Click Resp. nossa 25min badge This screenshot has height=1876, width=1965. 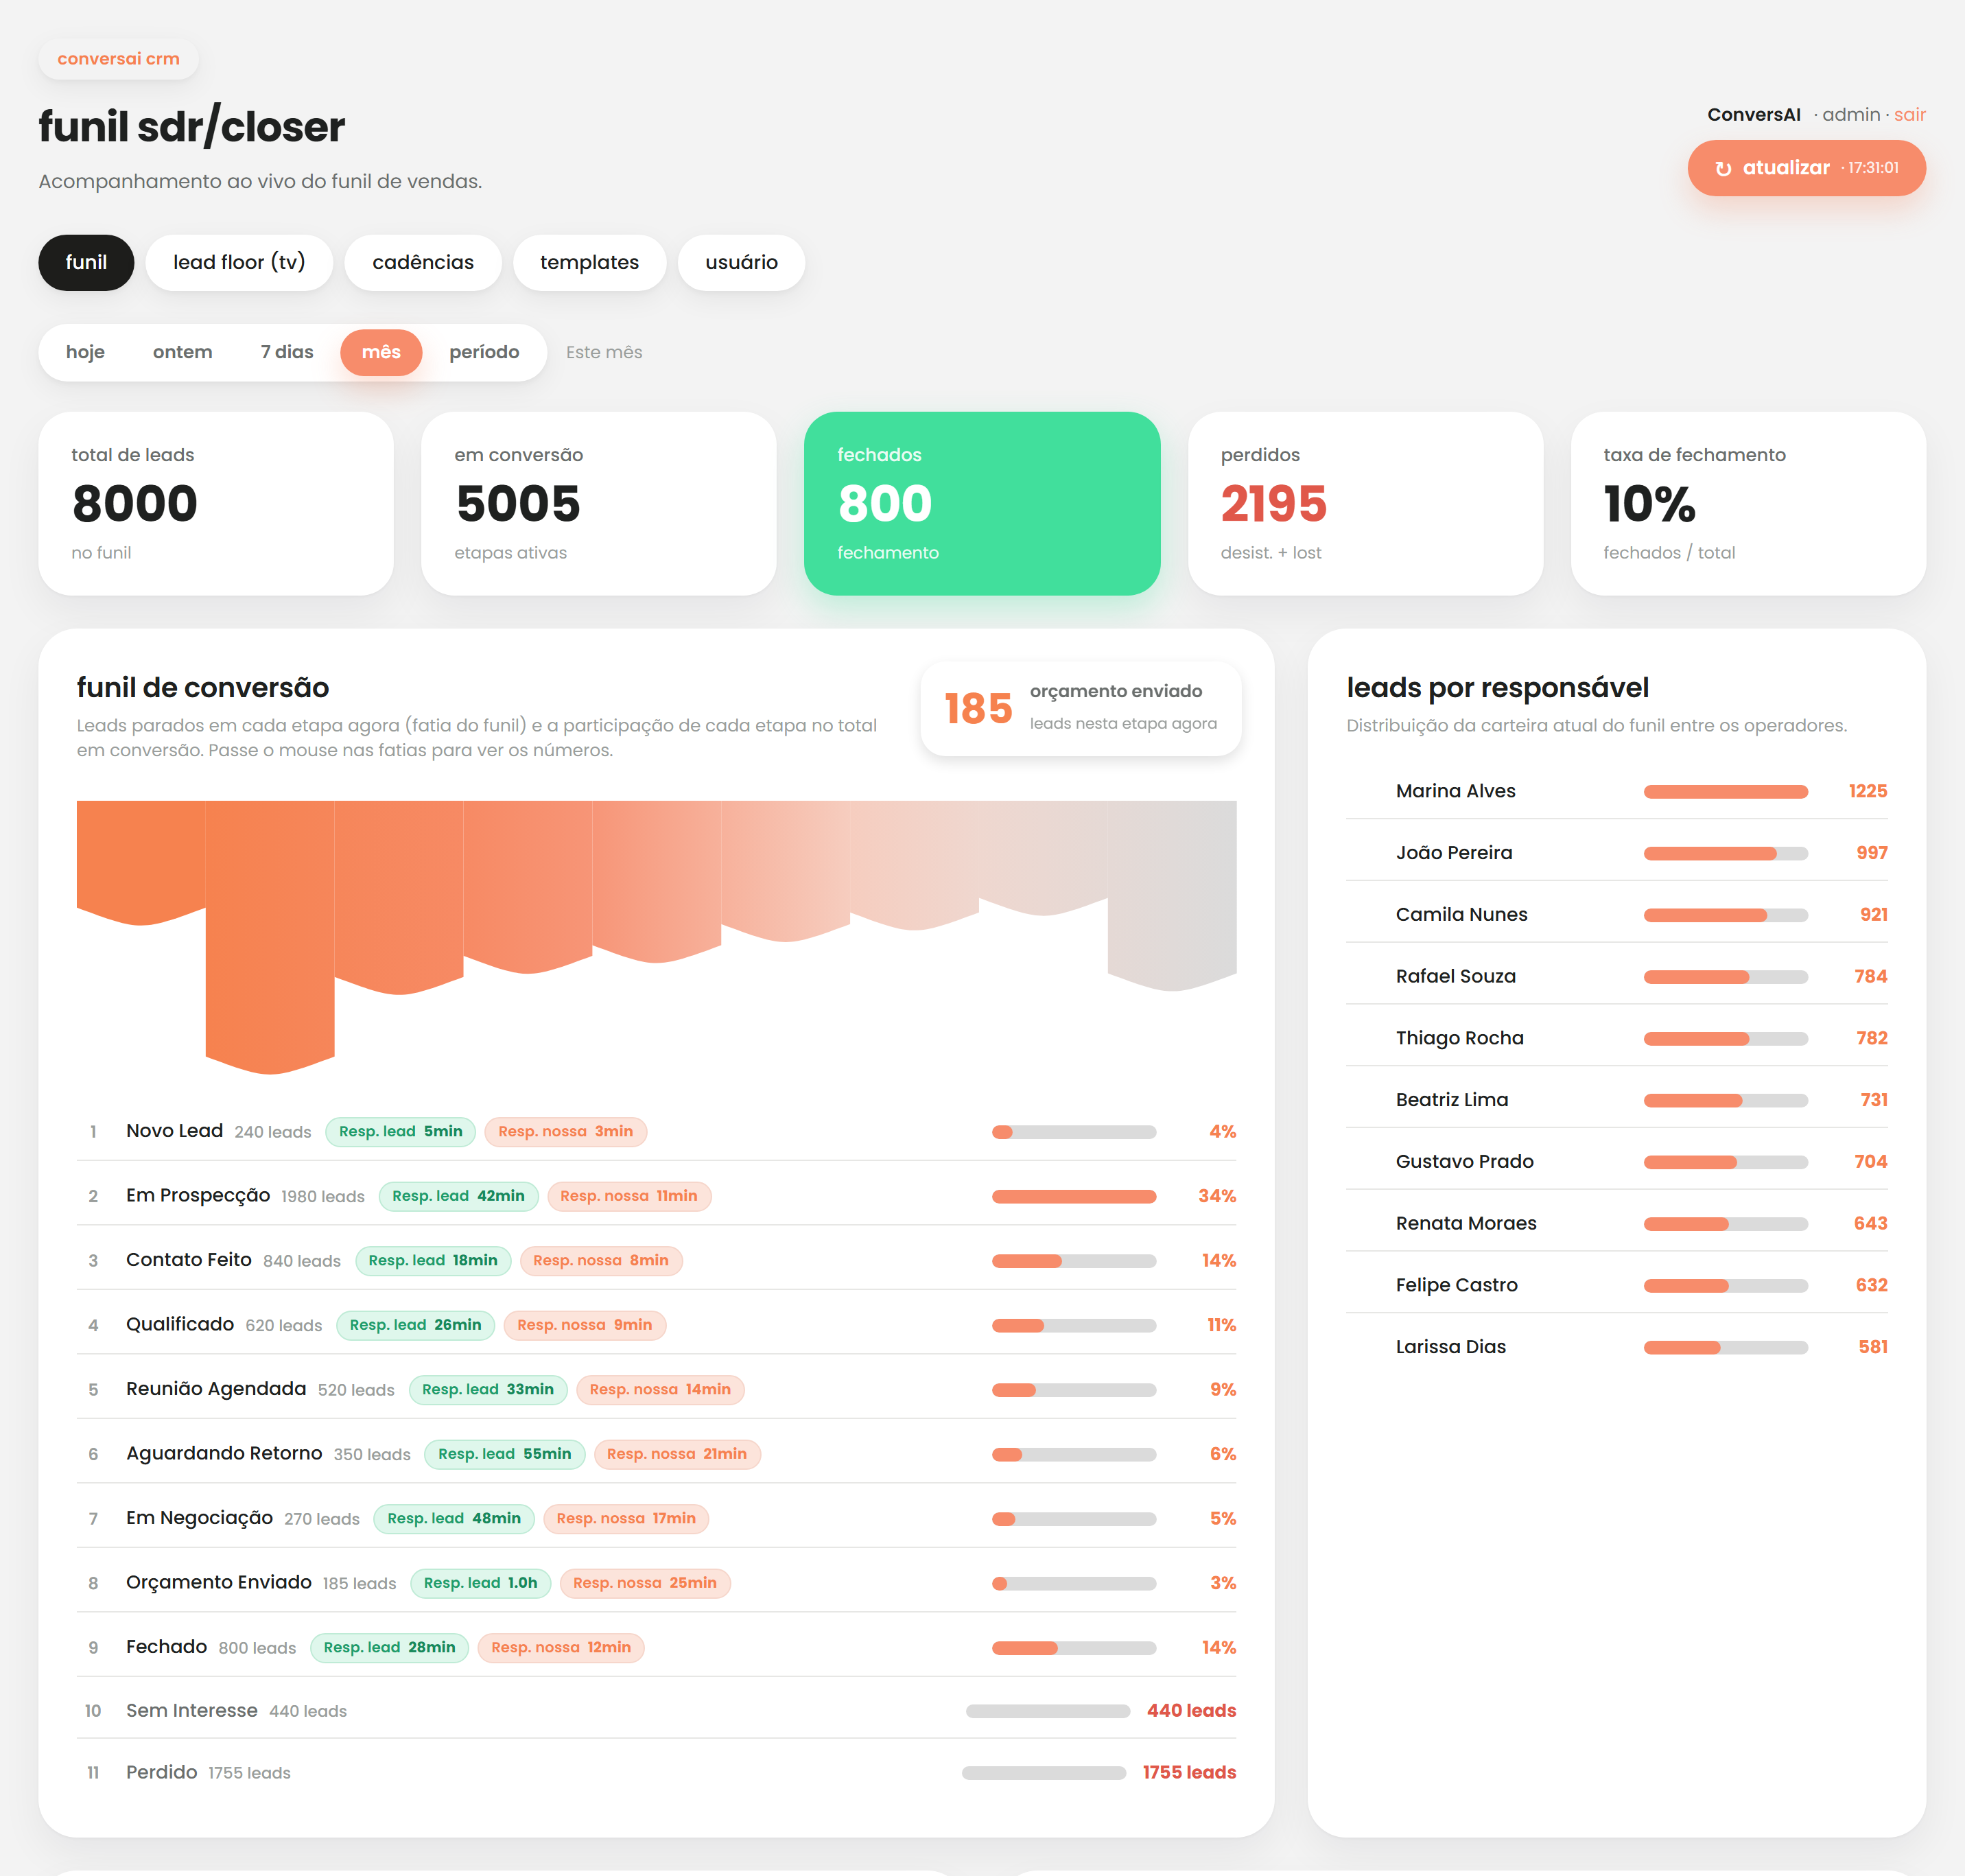point(645,1583)
